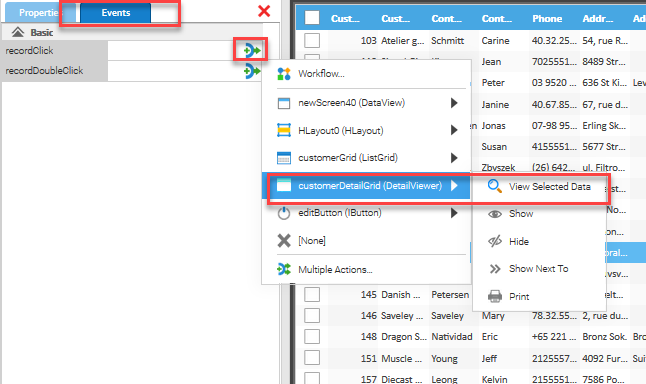Screen dimensions: 646x384
Task: Switch to the Properties tab
Action: click(40, 13)
